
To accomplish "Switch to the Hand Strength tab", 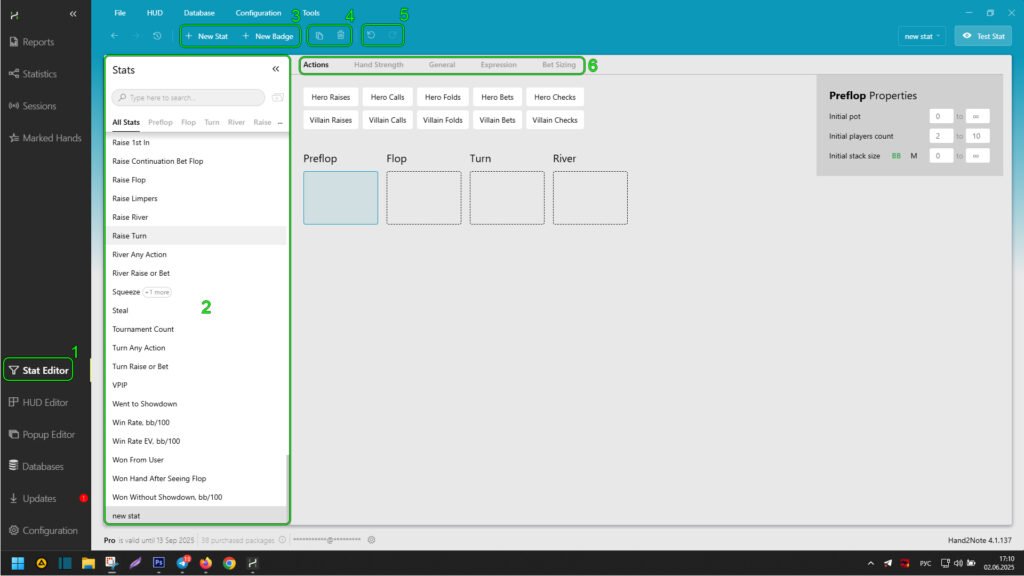I will 379,65.
